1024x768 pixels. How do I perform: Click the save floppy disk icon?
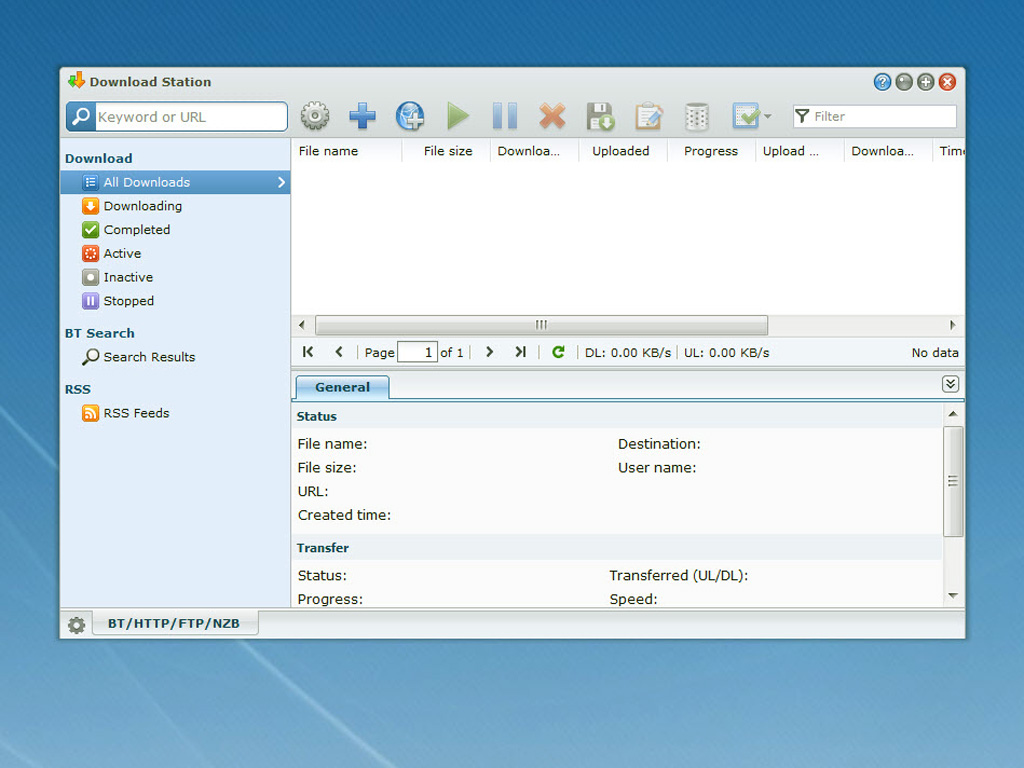(600, 116)
